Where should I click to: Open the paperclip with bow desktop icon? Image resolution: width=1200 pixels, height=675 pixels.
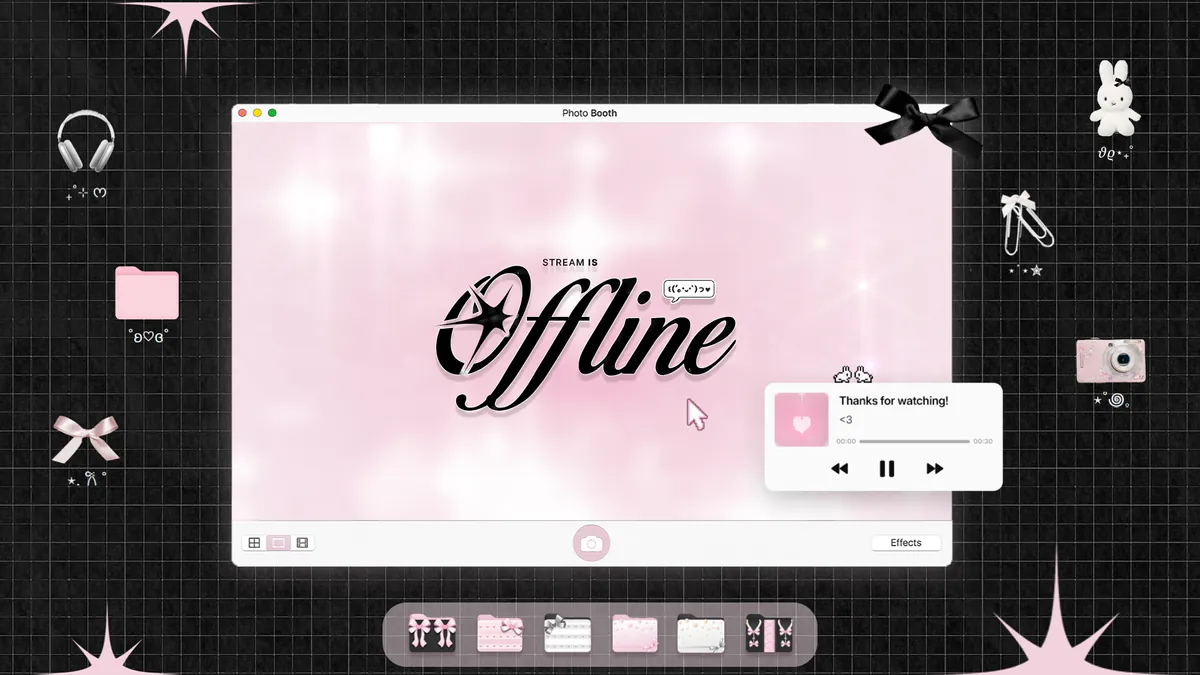pyautogui.click(x=1025, y=223)
